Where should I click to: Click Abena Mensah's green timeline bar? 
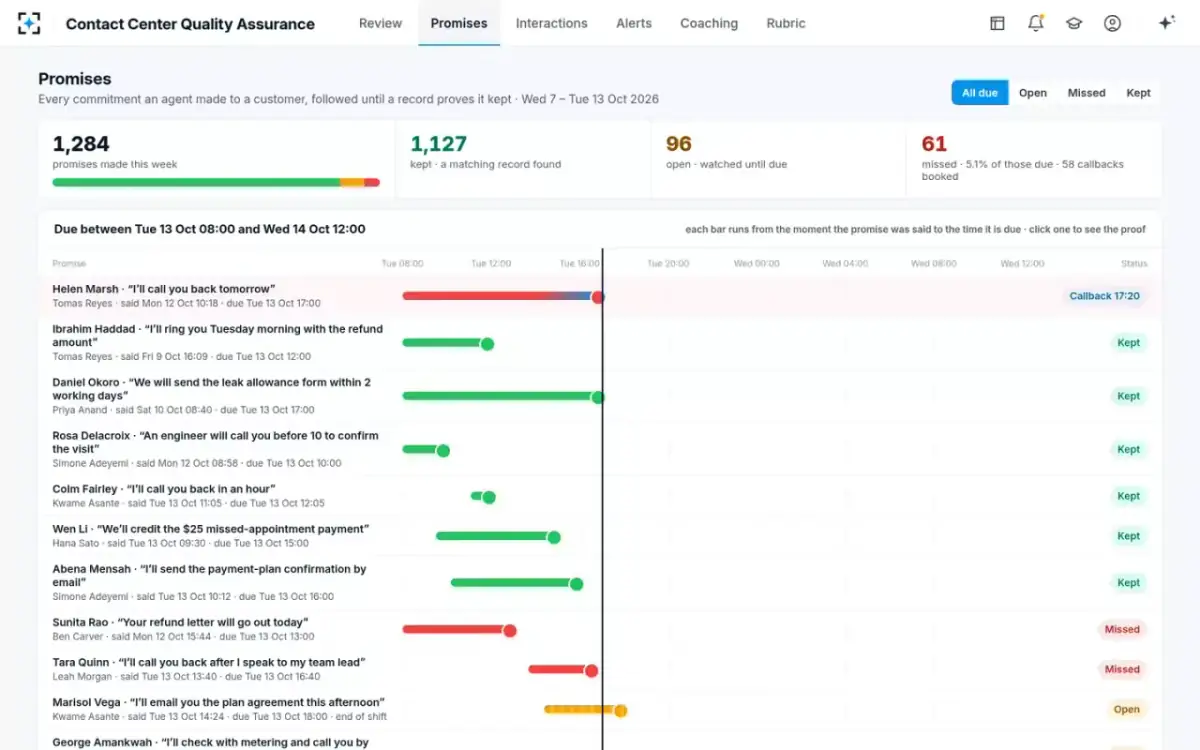516,583
